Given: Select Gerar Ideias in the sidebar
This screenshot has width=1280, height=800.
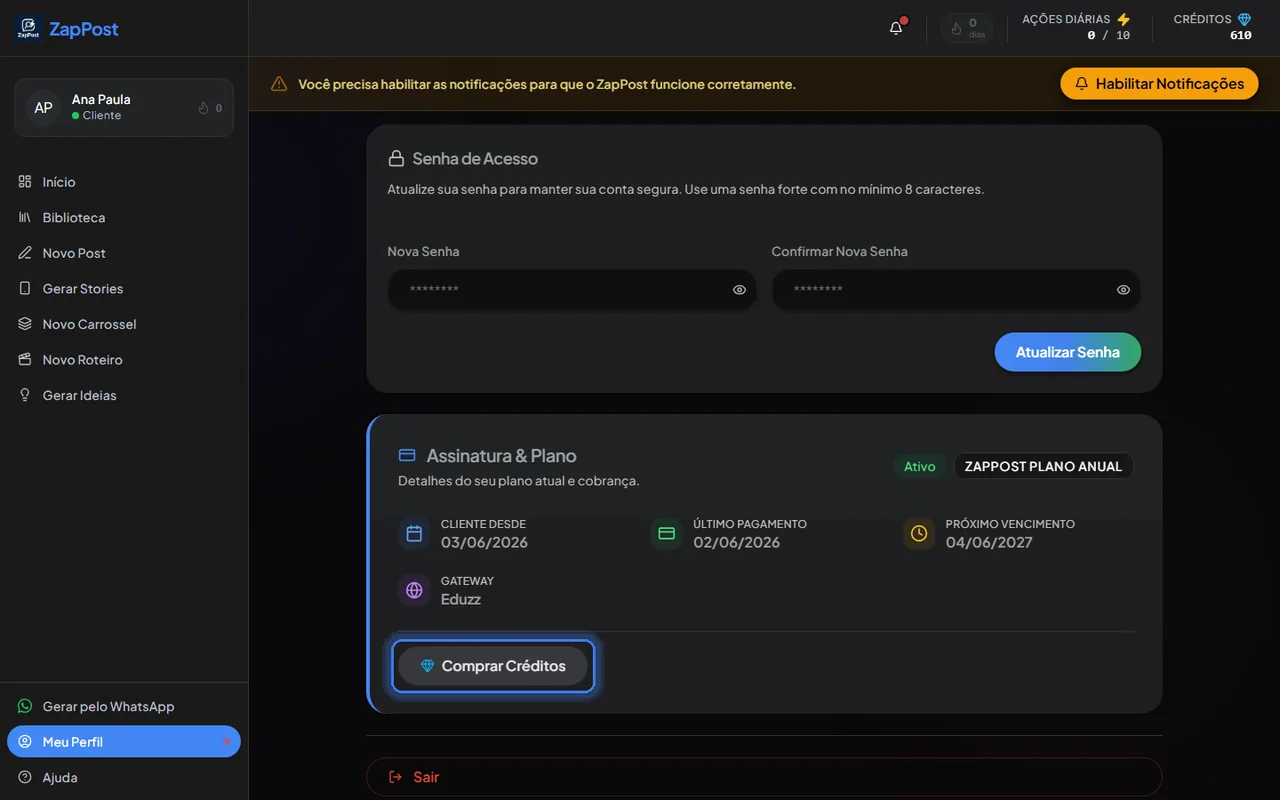Looking at the screenshot, I should pyautogui.click(x=124, y=395).
